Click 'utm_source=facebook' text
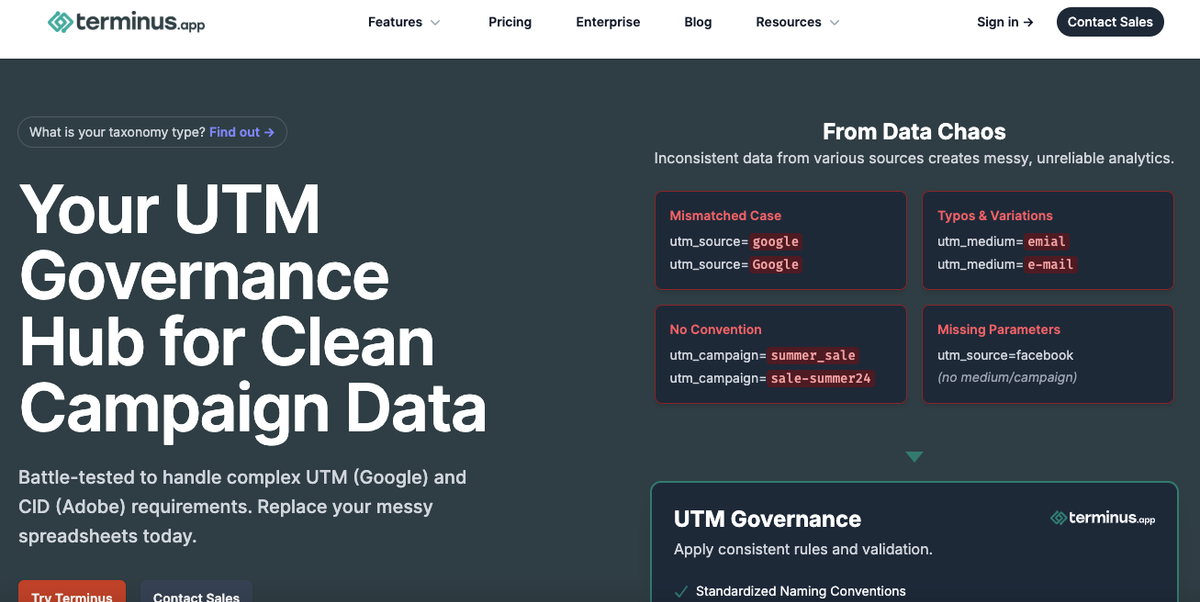This screenshot has height=602, width=1200. click(x=1005, y=355)
